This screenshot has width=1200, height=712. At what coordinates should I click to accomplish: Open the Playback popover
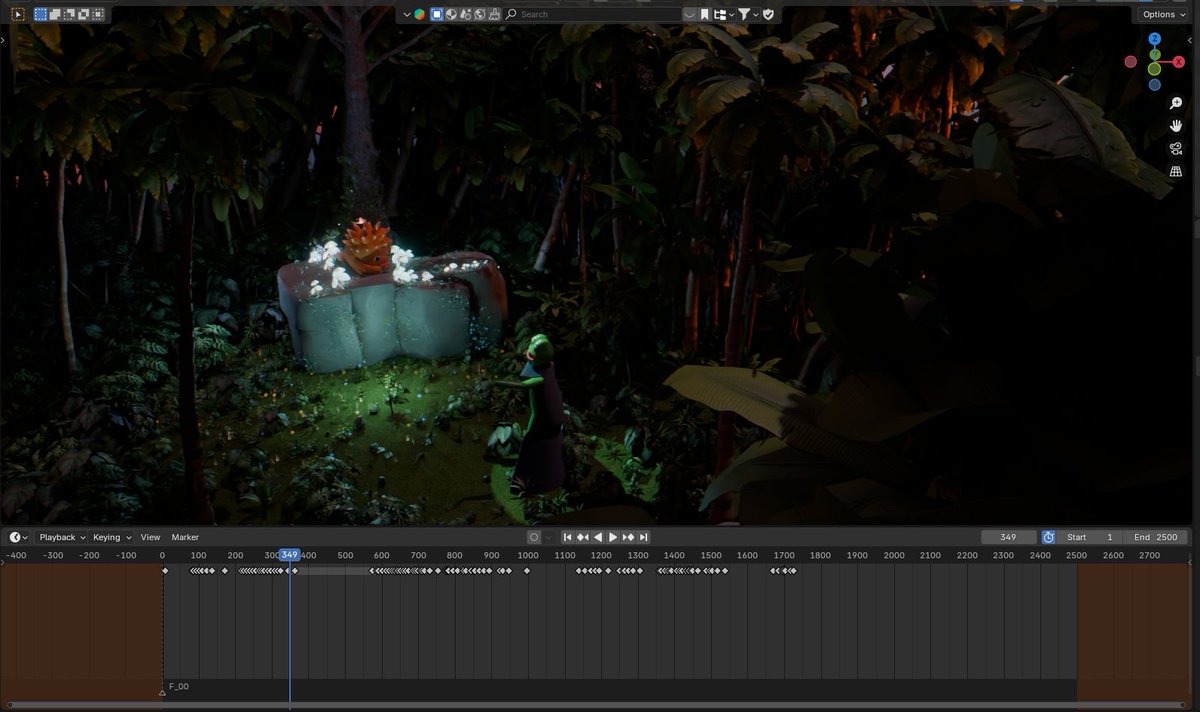62,537
